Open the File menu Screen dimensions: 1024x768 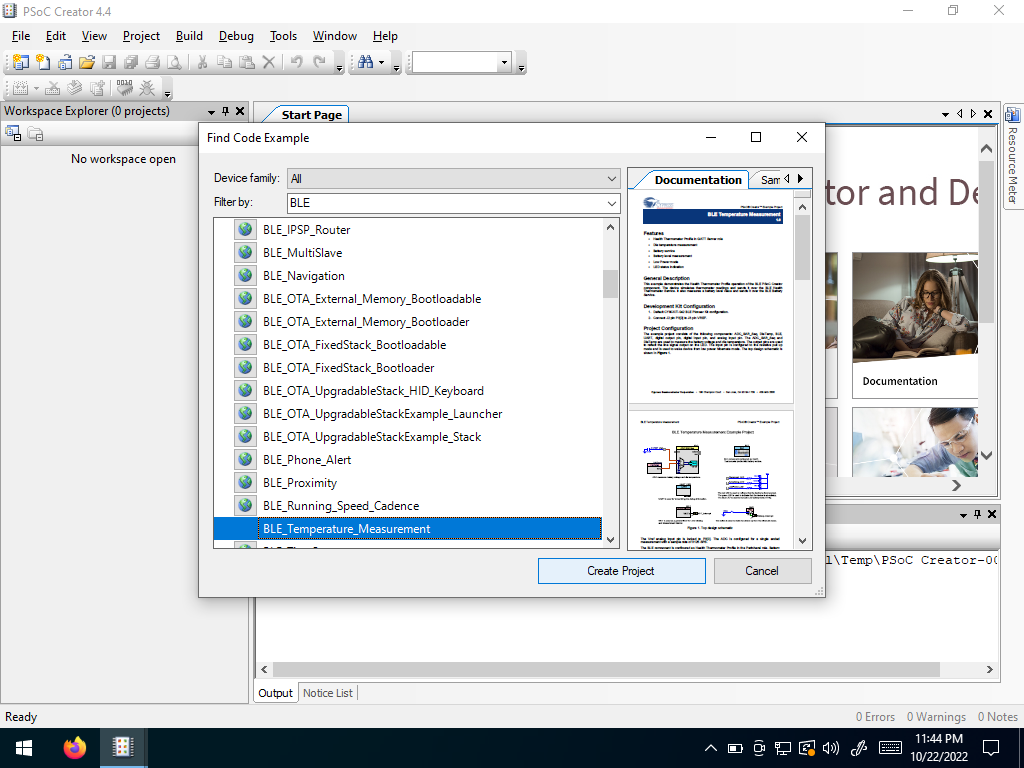click(21, 36)
